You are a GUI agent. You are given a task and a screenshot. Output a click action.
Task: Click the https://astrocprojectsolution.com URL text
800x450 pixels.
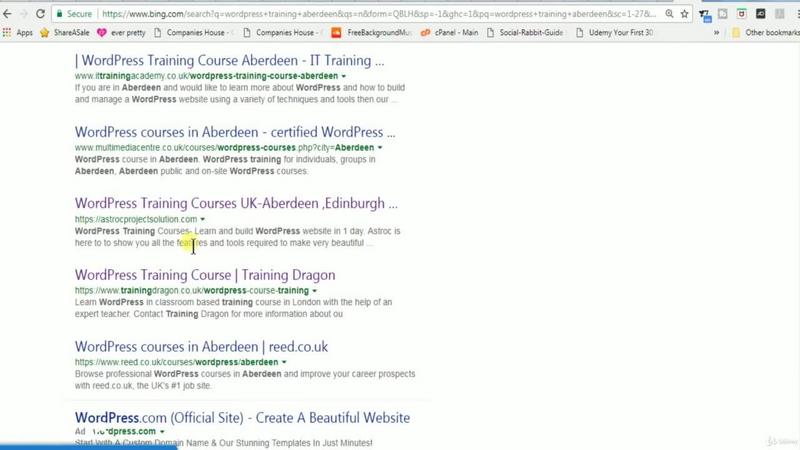136,219
